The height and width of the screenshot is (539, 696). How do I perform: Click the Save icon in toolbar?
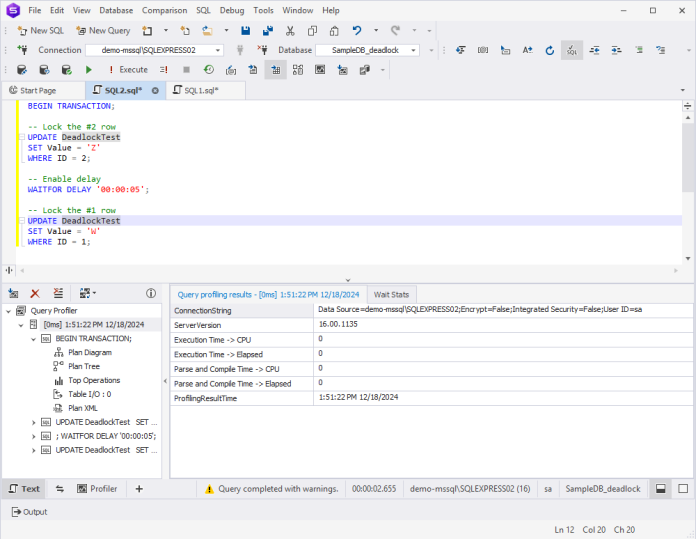tap(245, 31)
